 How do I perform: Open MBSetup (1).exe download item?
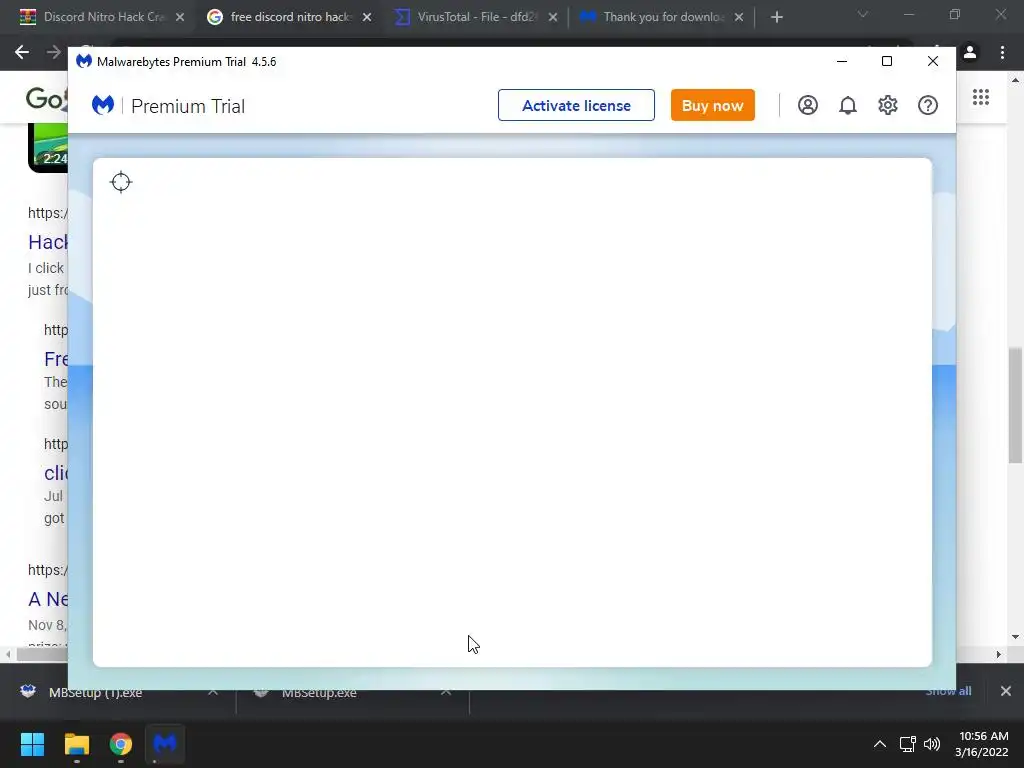[95, 692]
